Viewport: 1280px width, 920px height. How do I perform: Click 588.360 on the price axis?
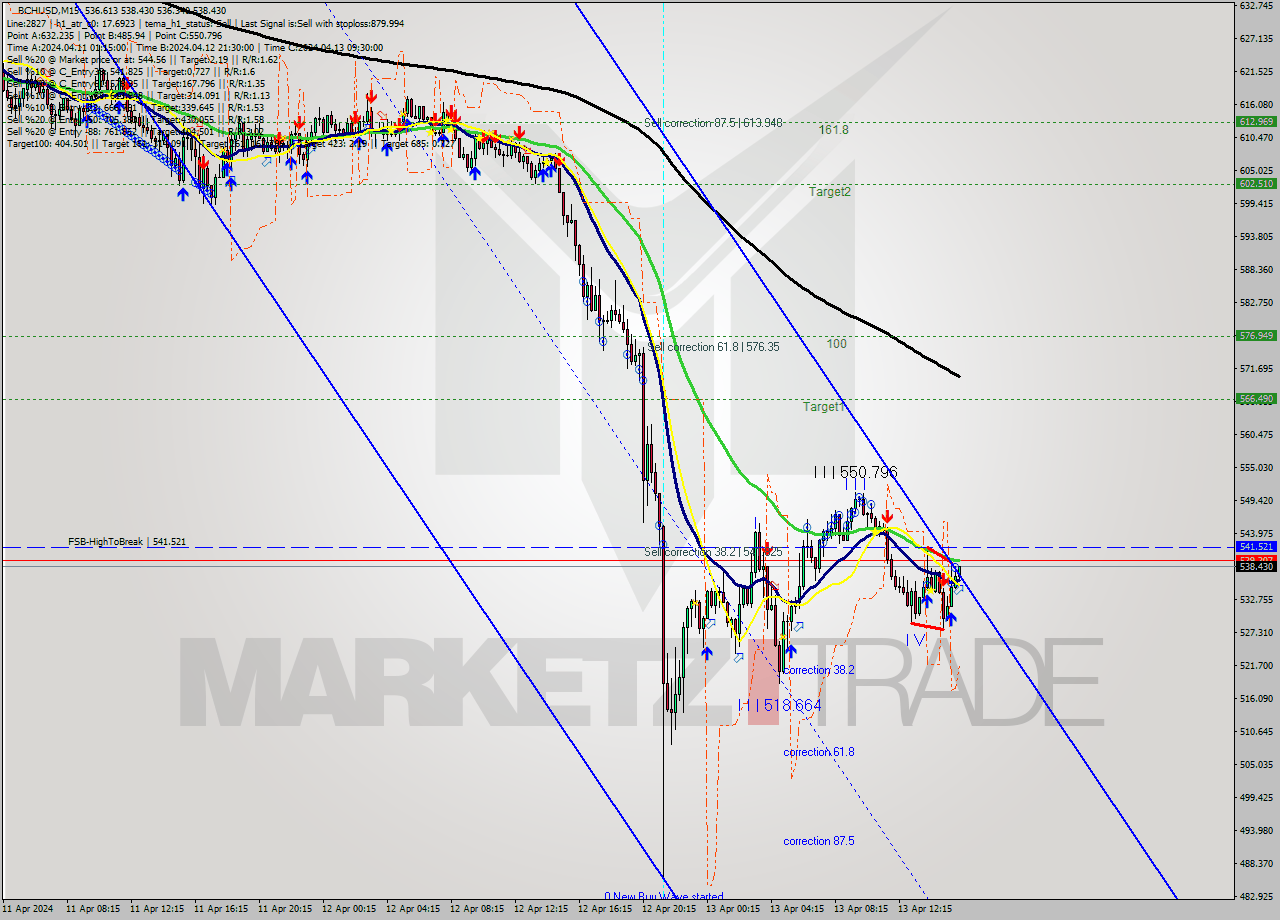pyautogui.click(x=1256, y=270)
